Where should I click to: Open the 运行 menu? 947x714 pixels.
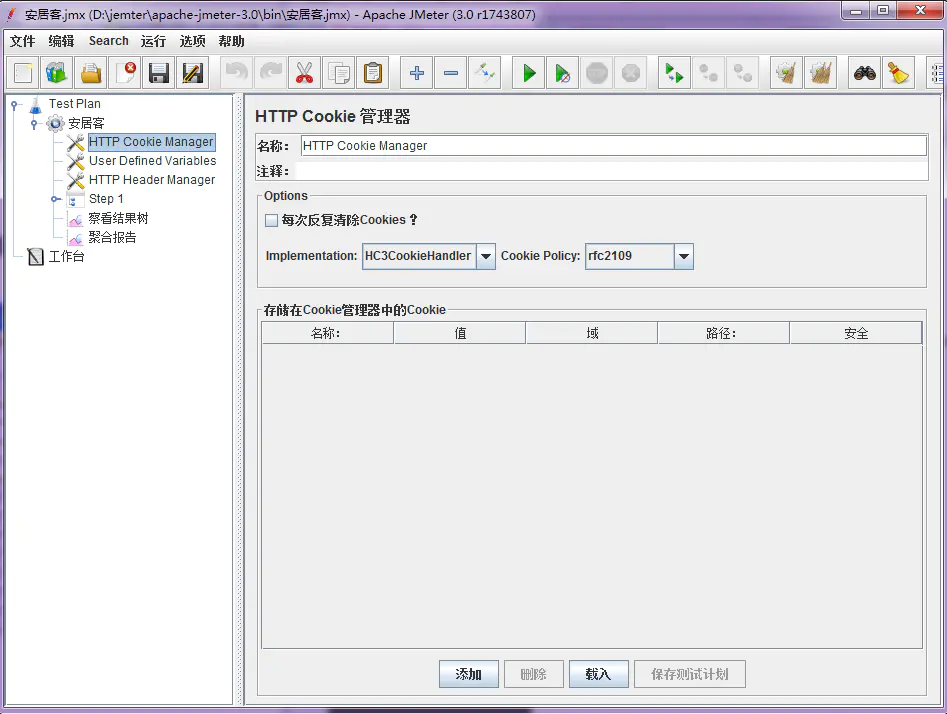153,41
